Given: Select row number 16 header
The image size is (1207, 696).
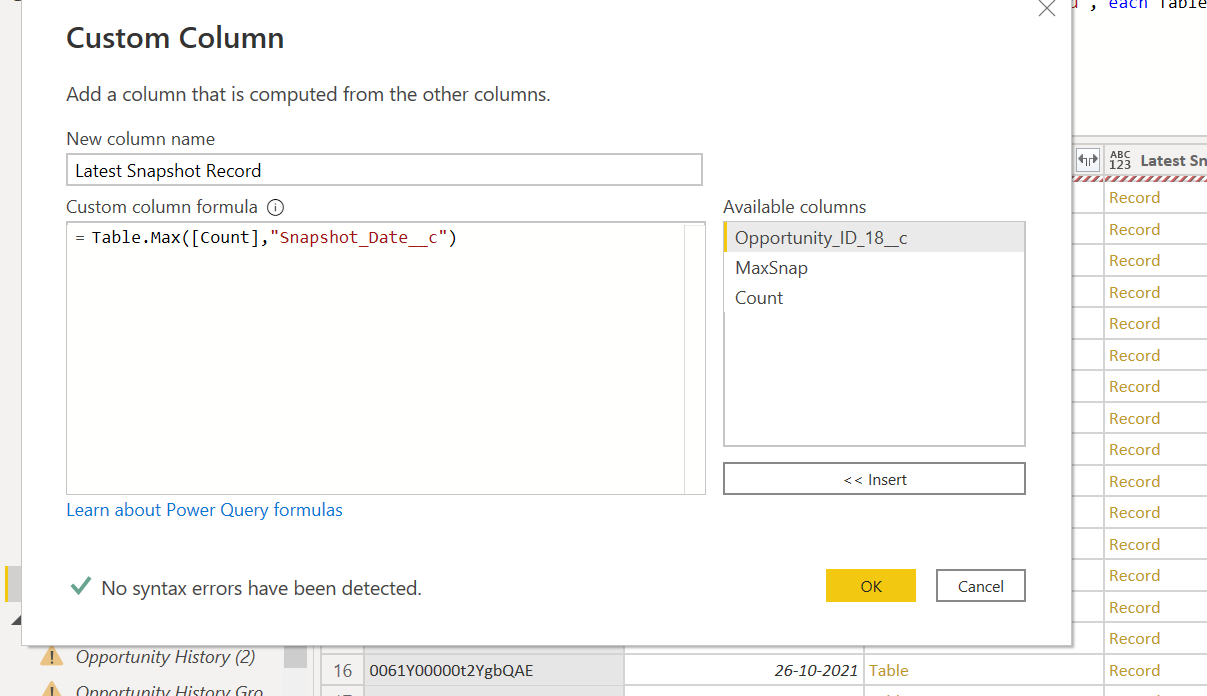Looking at the screenshot, I should (343, 670).
